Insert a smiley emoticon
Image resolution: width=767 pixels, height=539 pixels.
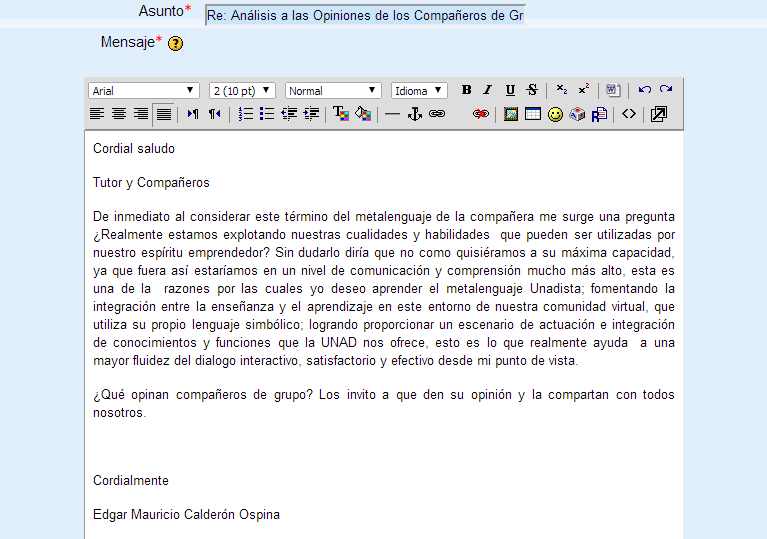pos(555,114)
